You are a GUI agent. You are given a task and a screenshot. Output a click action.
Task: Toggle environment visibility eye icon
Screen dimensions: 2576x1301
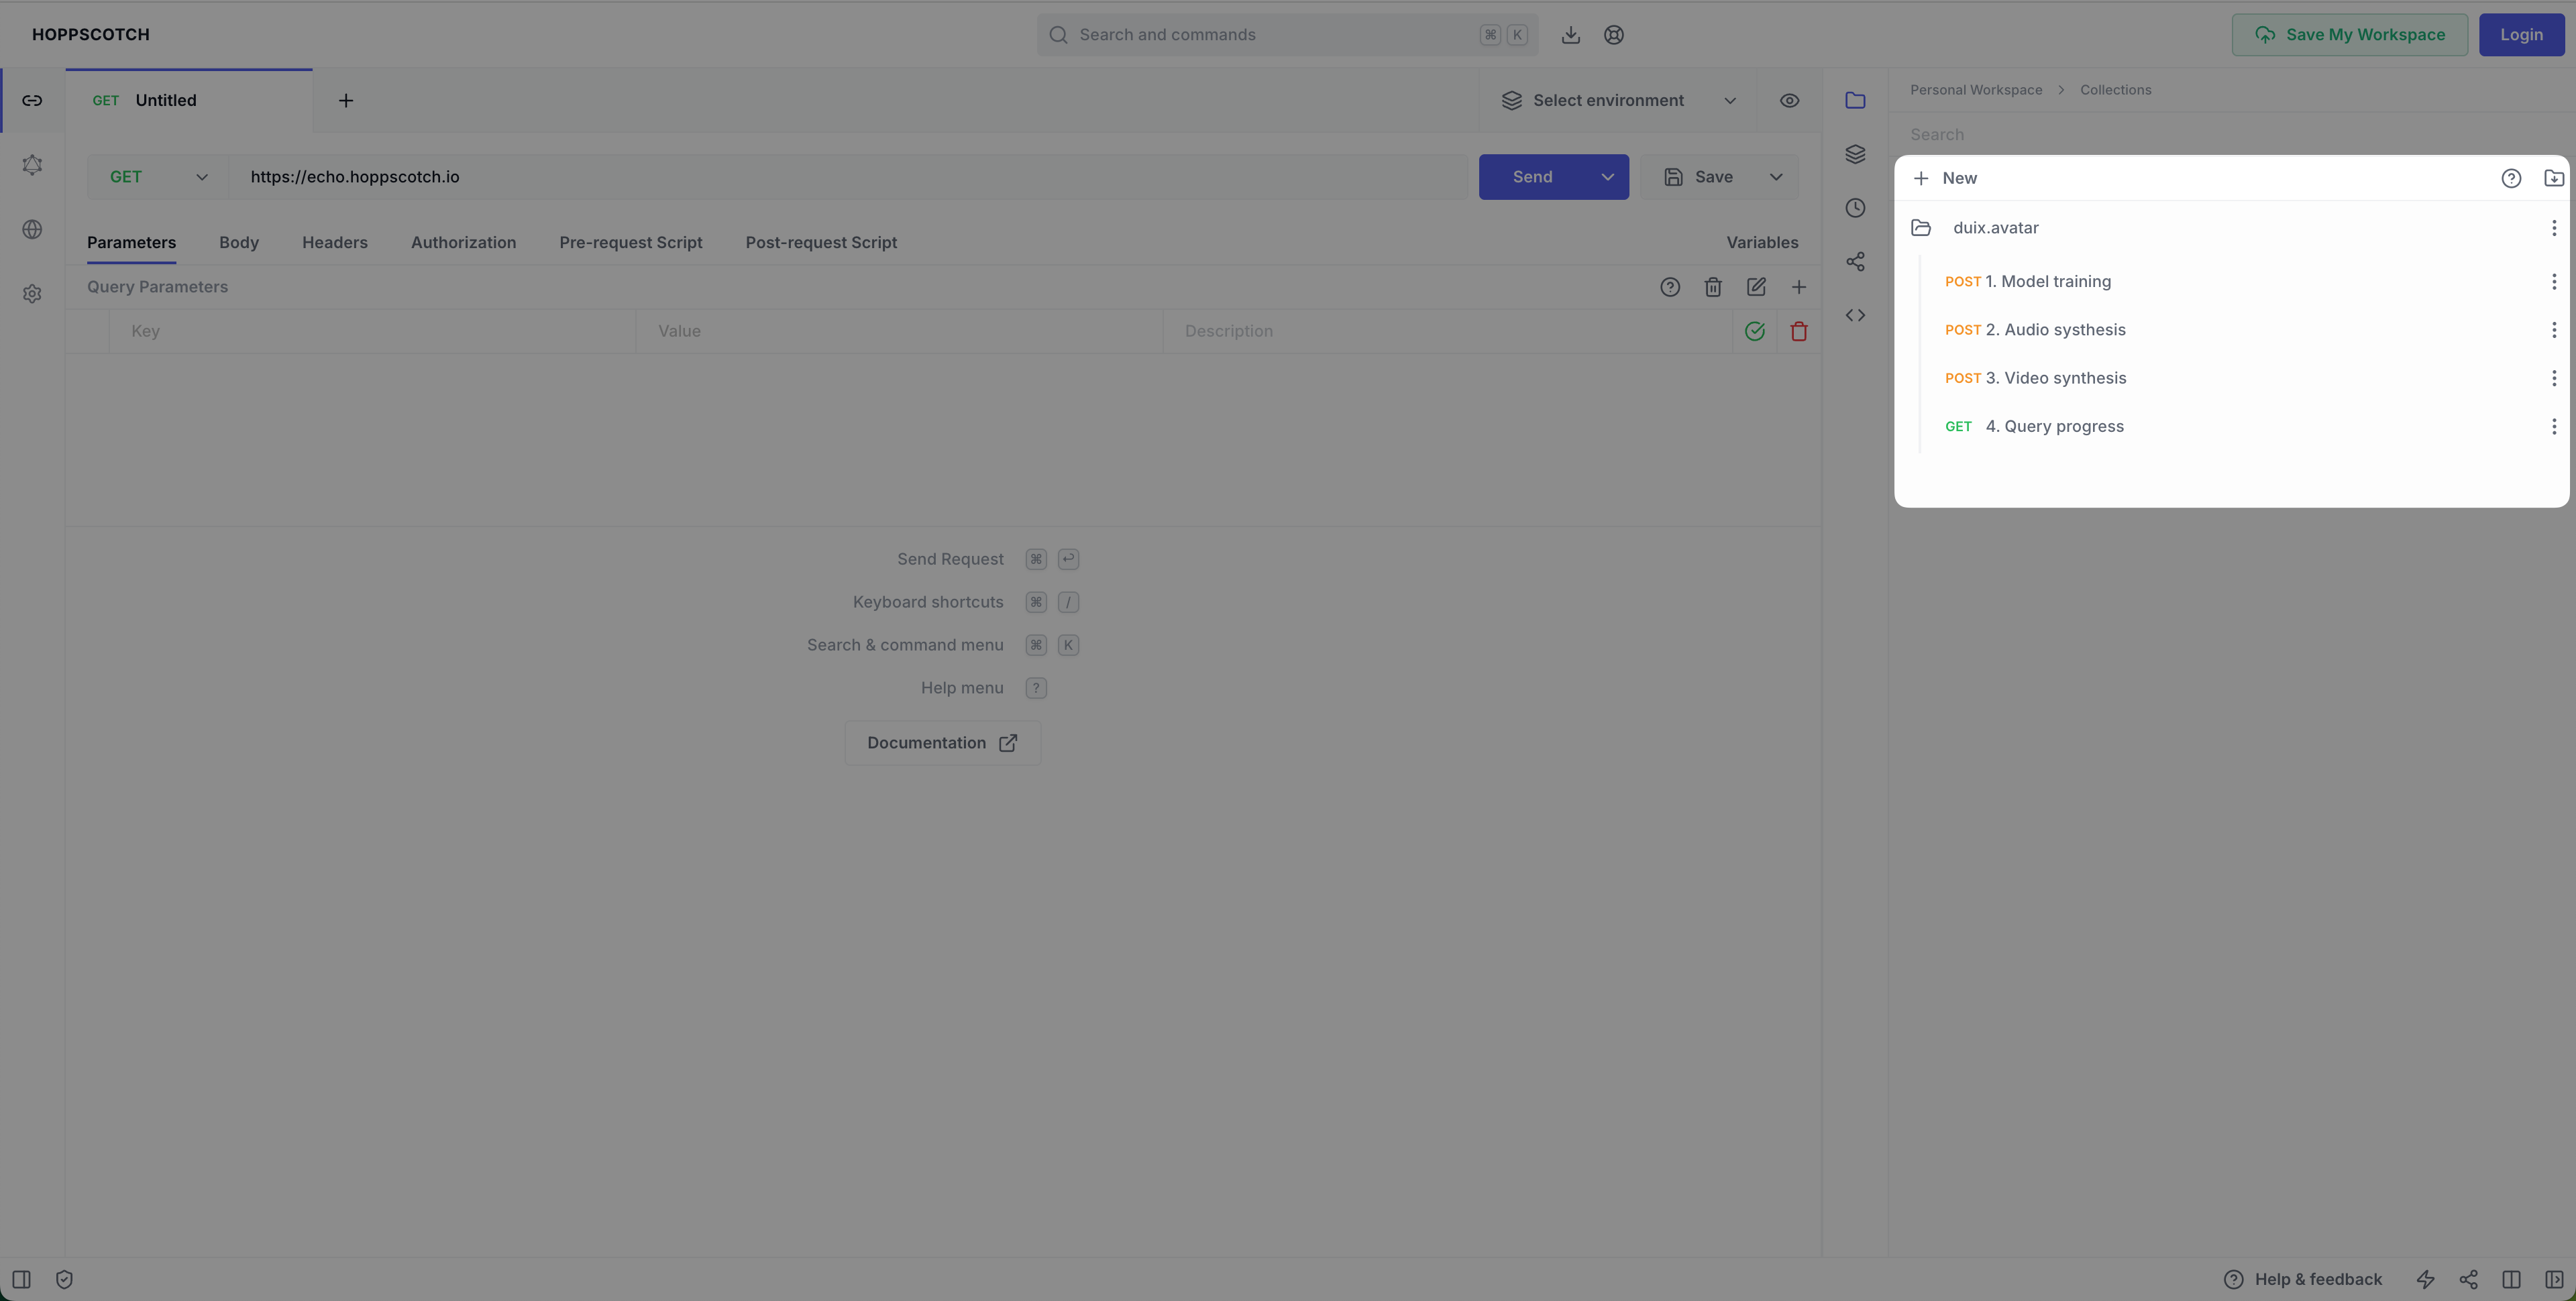pos(1789,100)
